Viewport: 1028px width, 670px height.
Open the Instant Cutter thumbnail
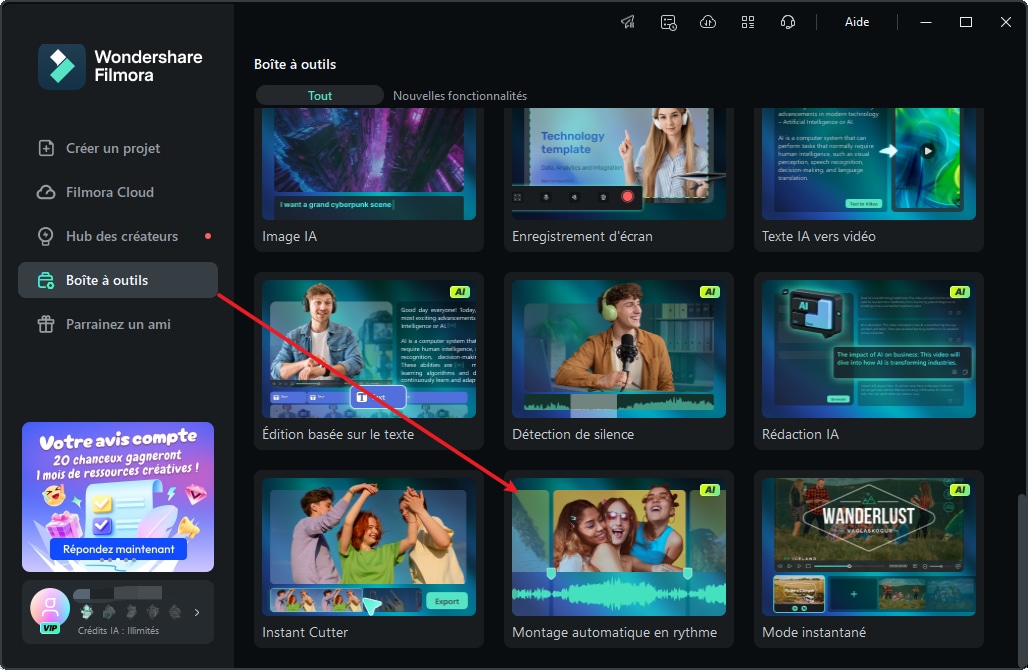coord(369,547)
